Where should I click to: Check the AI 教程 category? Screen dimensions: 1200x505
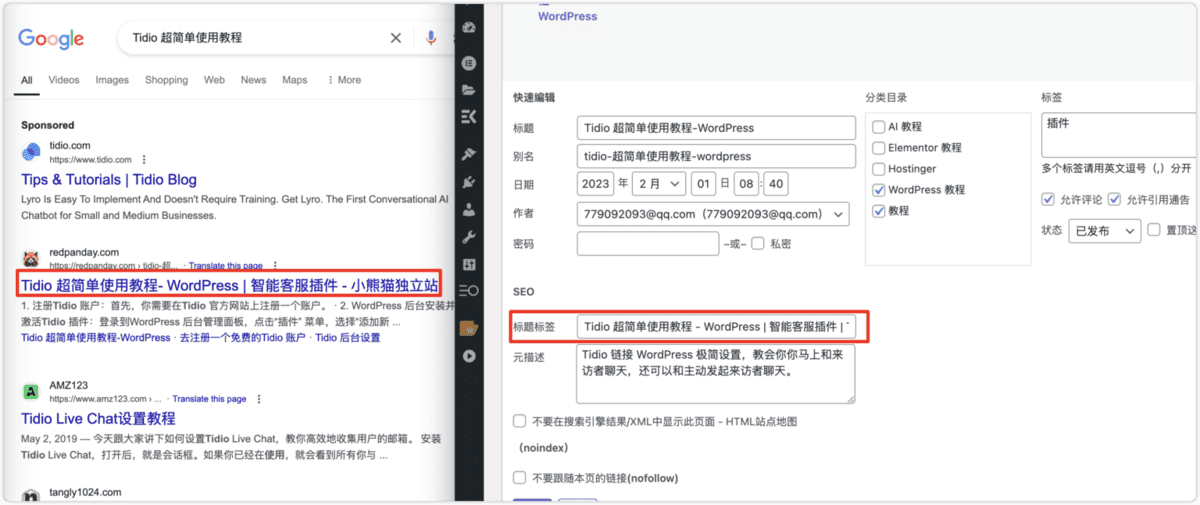[x=879, y=127]
